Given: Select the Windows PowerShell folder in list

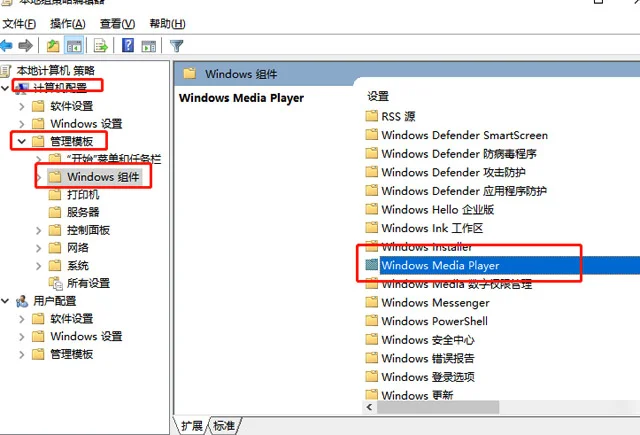Looking at the screenshot, I should (434, 321).
